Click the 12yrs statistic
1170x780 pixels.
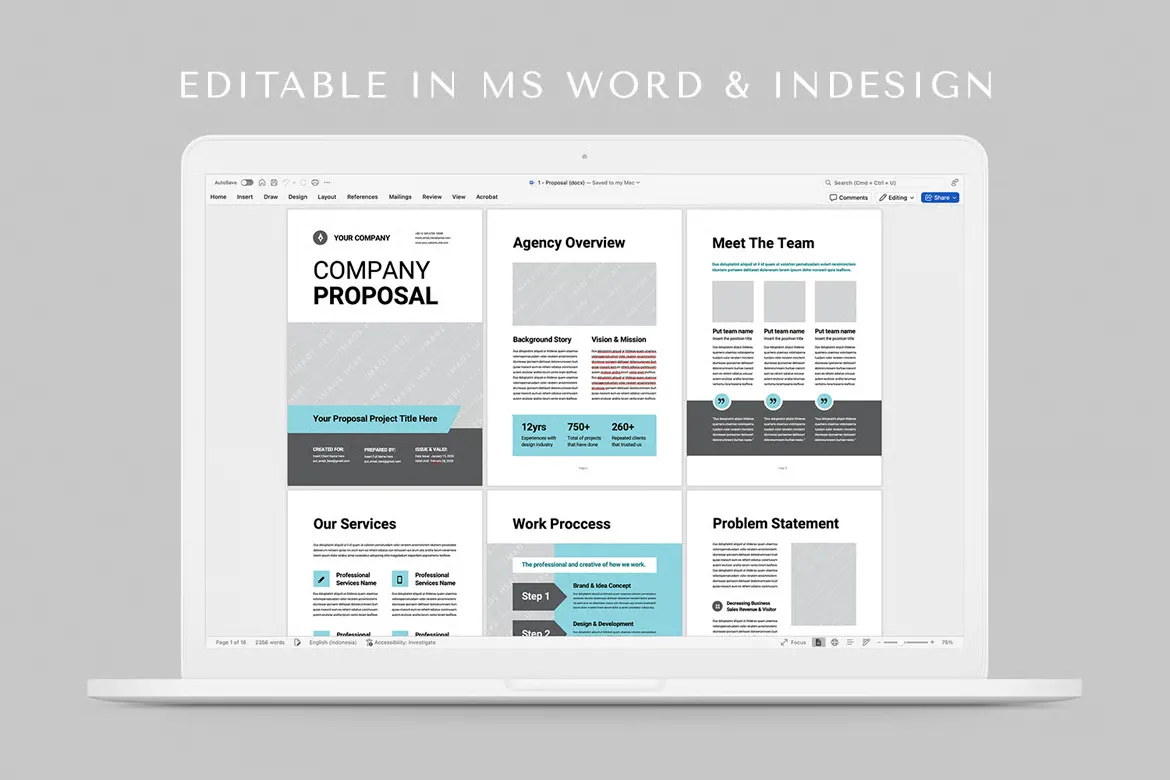pos(538,434)
